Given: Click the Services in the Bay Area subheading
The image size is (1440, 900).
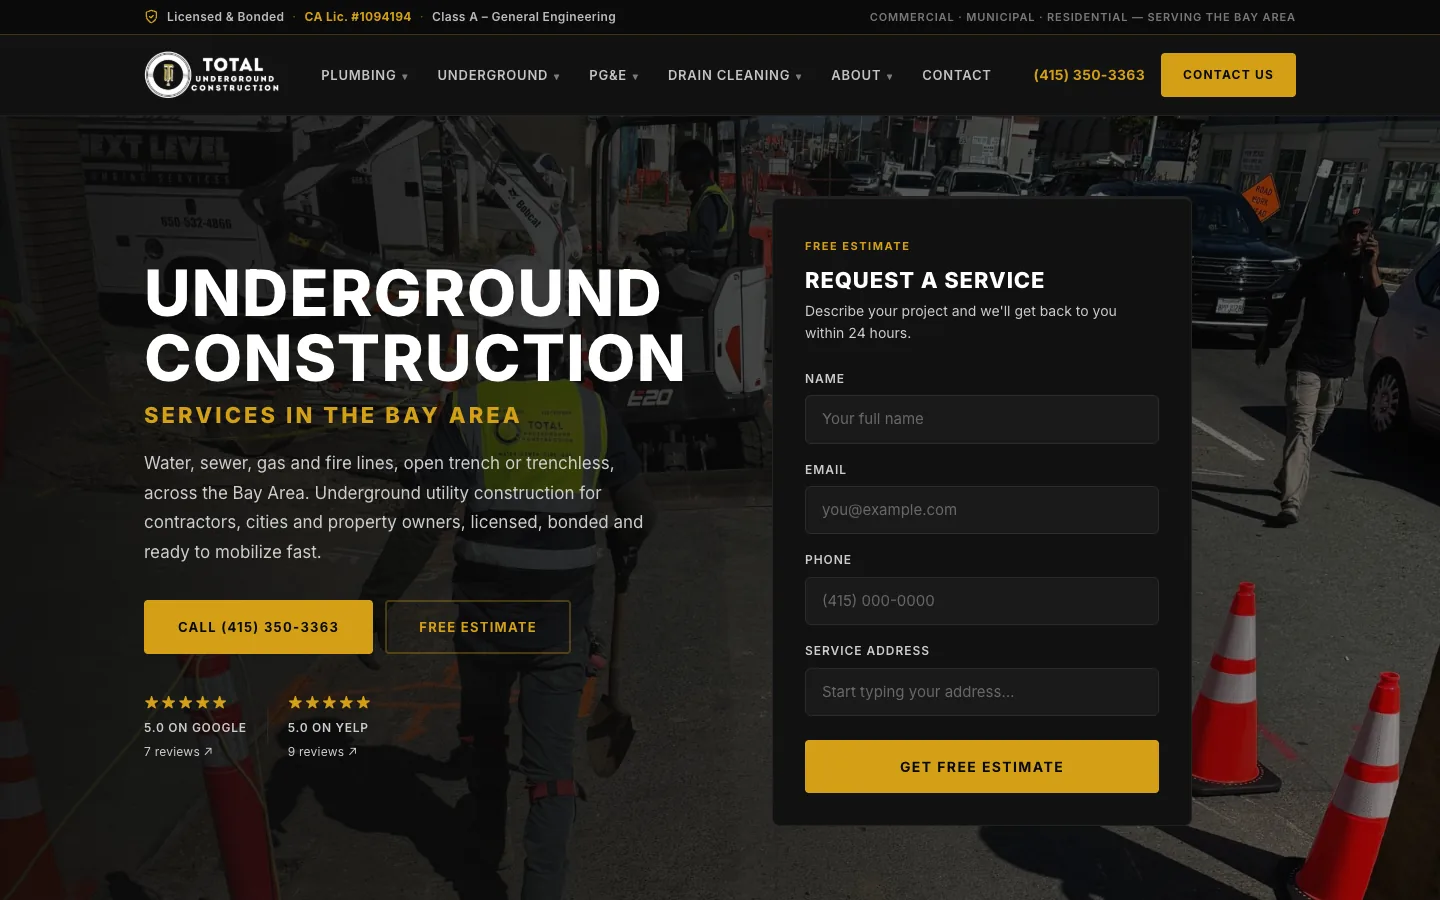Looking at the screenshot, I should 332,415.
